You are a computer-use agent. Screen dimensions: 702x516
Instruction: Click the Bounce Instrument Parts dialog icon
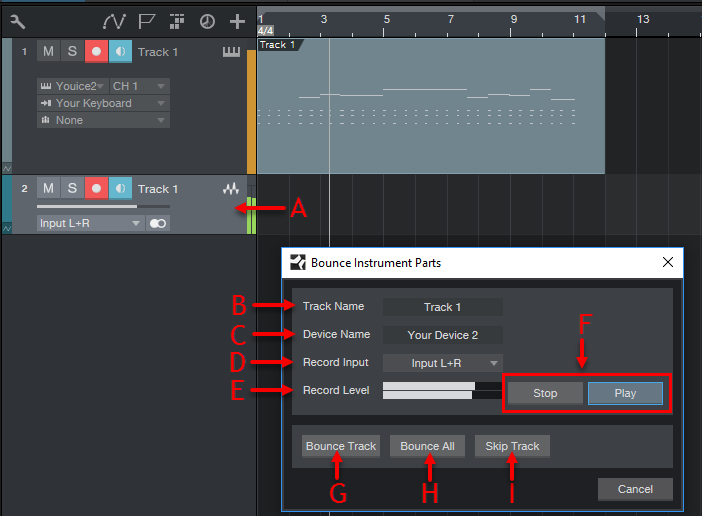[x=298, y=262]
